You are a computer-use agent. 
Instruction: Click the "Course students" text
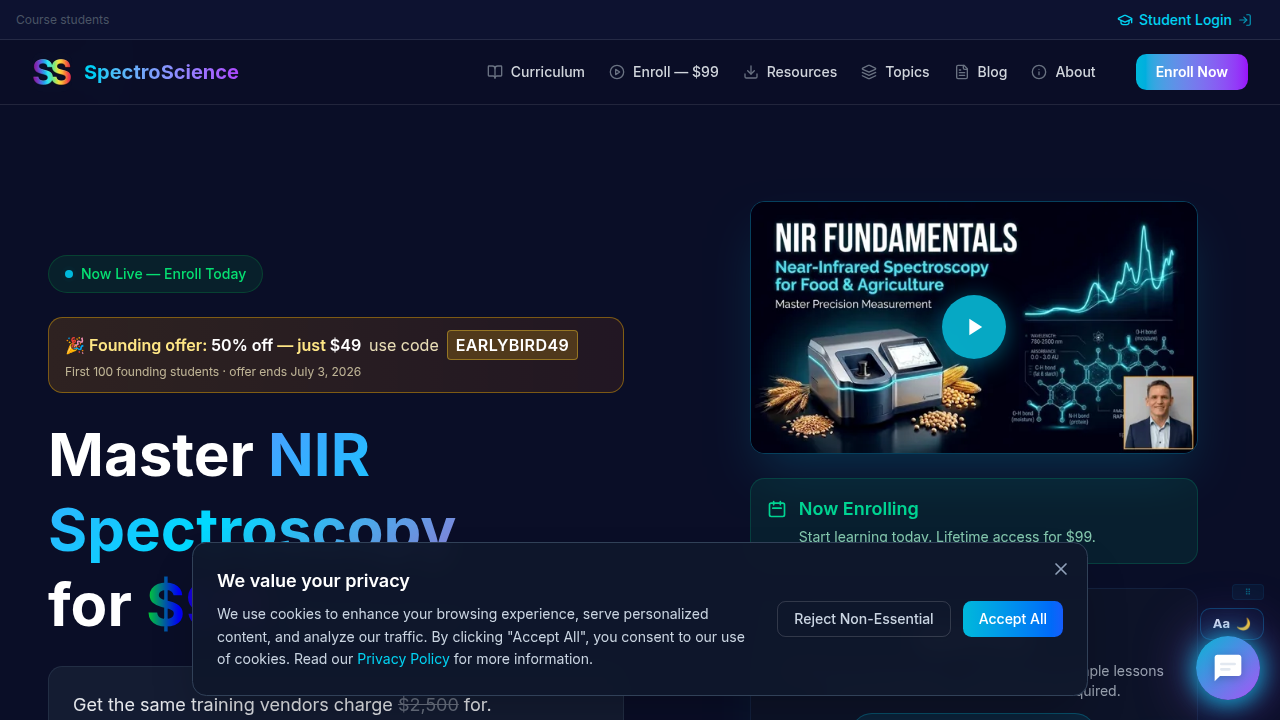point(63,20)
